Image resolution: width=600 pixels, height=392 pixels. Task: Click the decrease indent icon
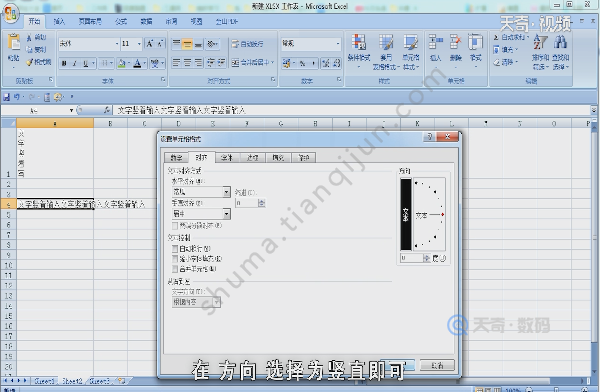click(210, 62)
